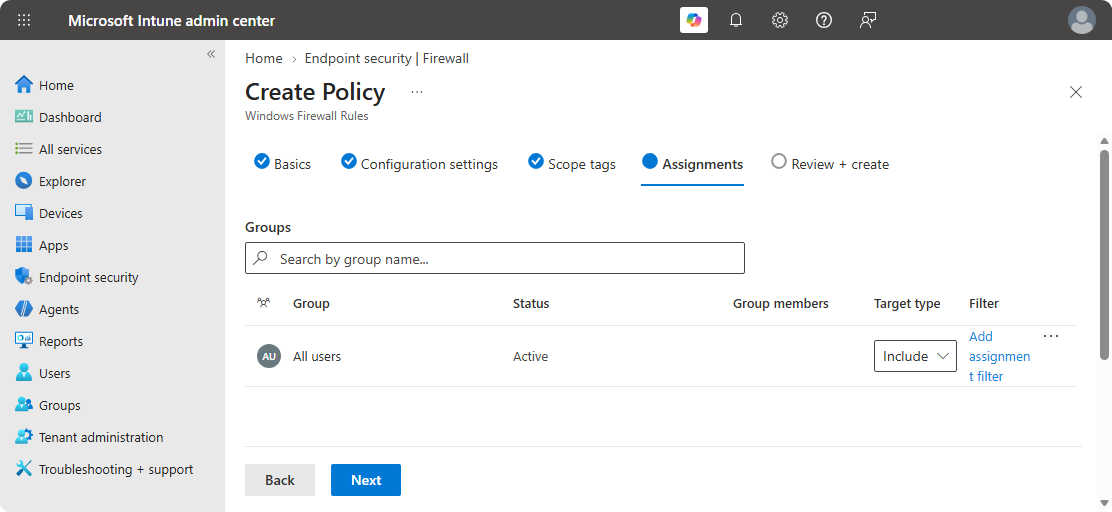Close the Create Policy pane

pos(1076,91)
